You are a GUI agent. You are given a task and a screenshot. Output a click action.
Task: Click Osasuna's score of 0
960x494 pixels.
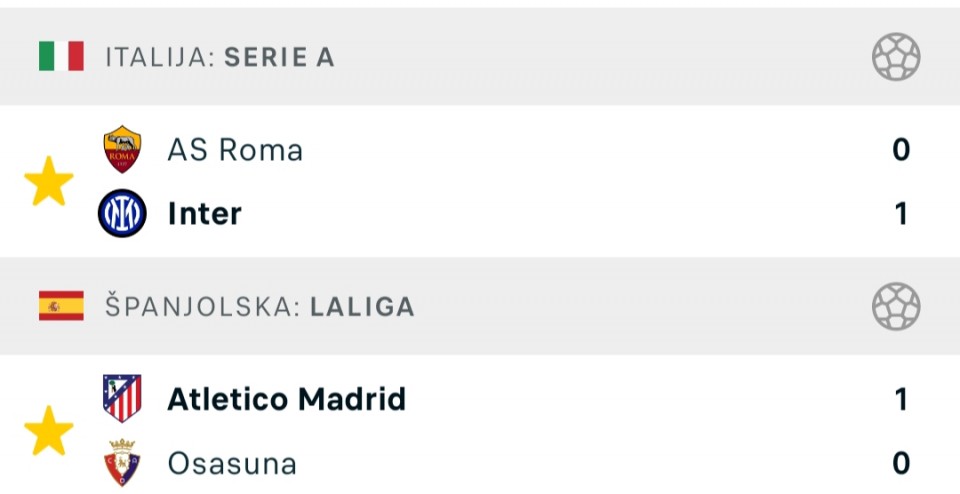(x=900, y=463)
